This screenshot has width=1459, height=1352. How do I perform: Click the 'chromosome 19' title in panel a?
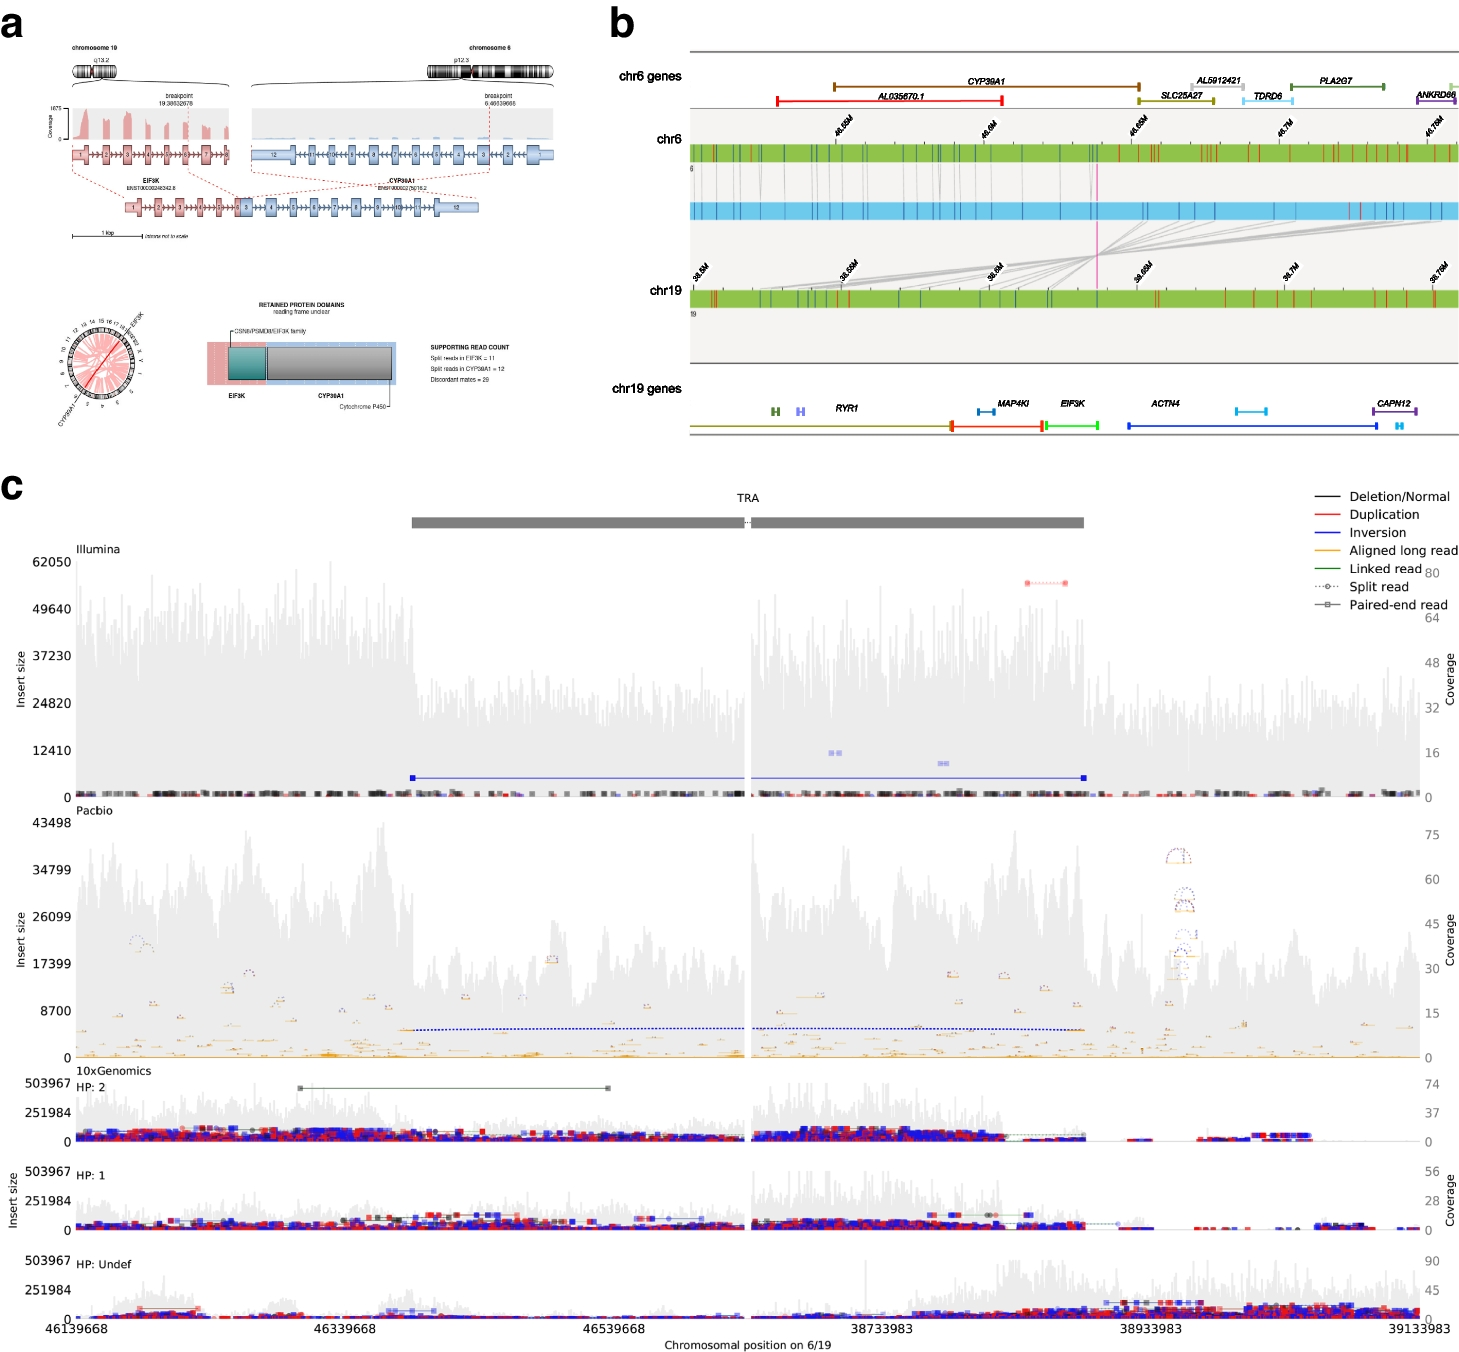click(94, 48)
